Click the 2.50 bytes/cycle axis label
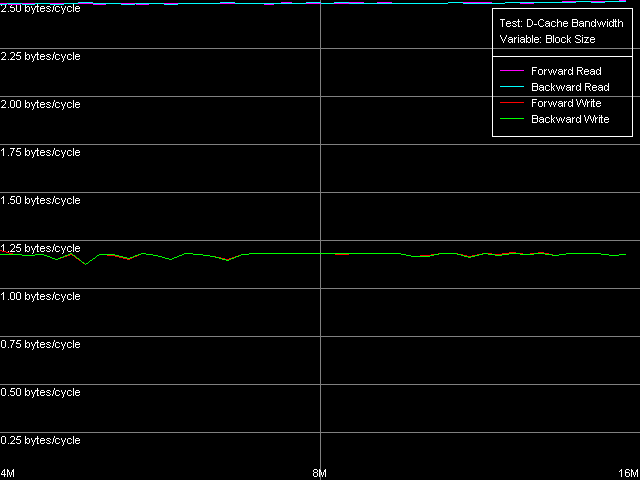Screen dimensions: 640x480 [40, 9]
